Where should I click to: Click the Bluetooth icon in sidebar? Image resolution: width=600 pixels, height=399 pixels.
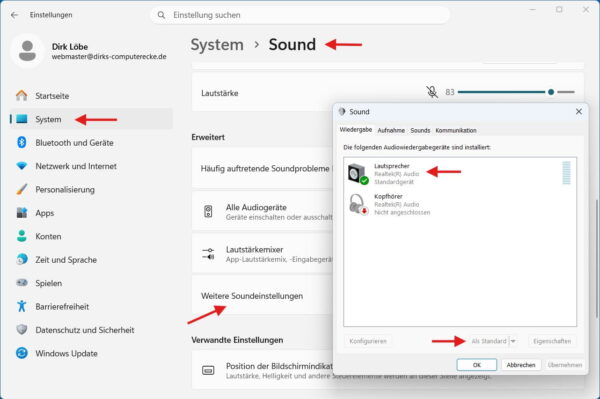[x=22, y=142]
